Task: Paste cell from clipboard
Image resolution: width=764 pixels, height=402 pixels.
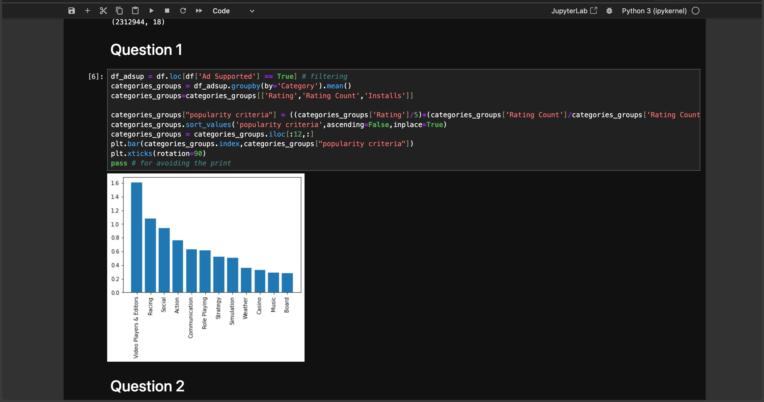Action: (x=135, y=10)
